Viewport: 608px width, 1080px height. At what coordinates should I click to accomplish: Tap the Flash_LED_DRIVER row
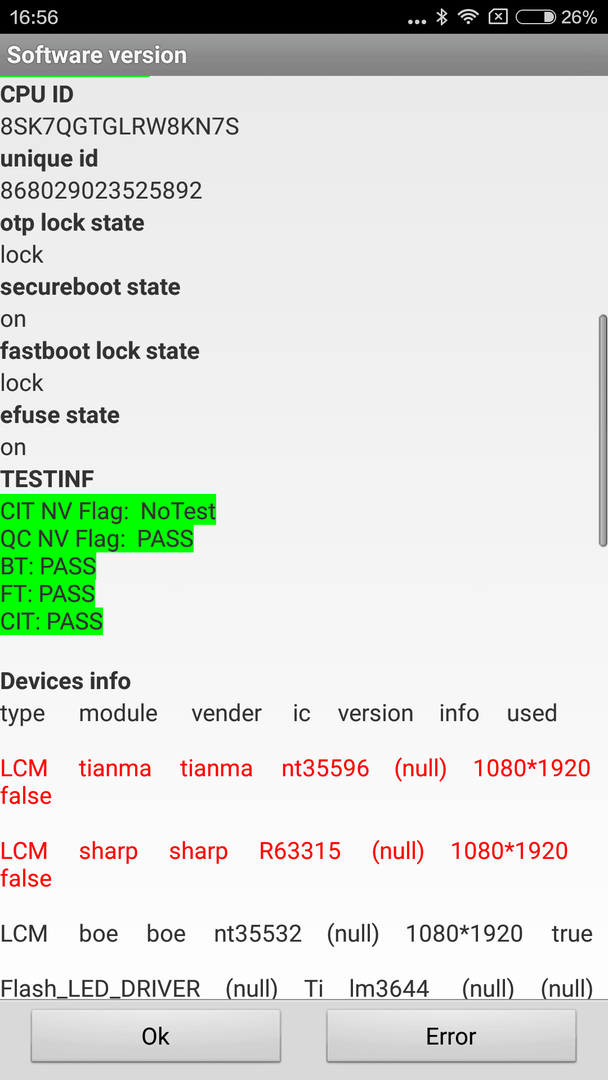(297, 989)
